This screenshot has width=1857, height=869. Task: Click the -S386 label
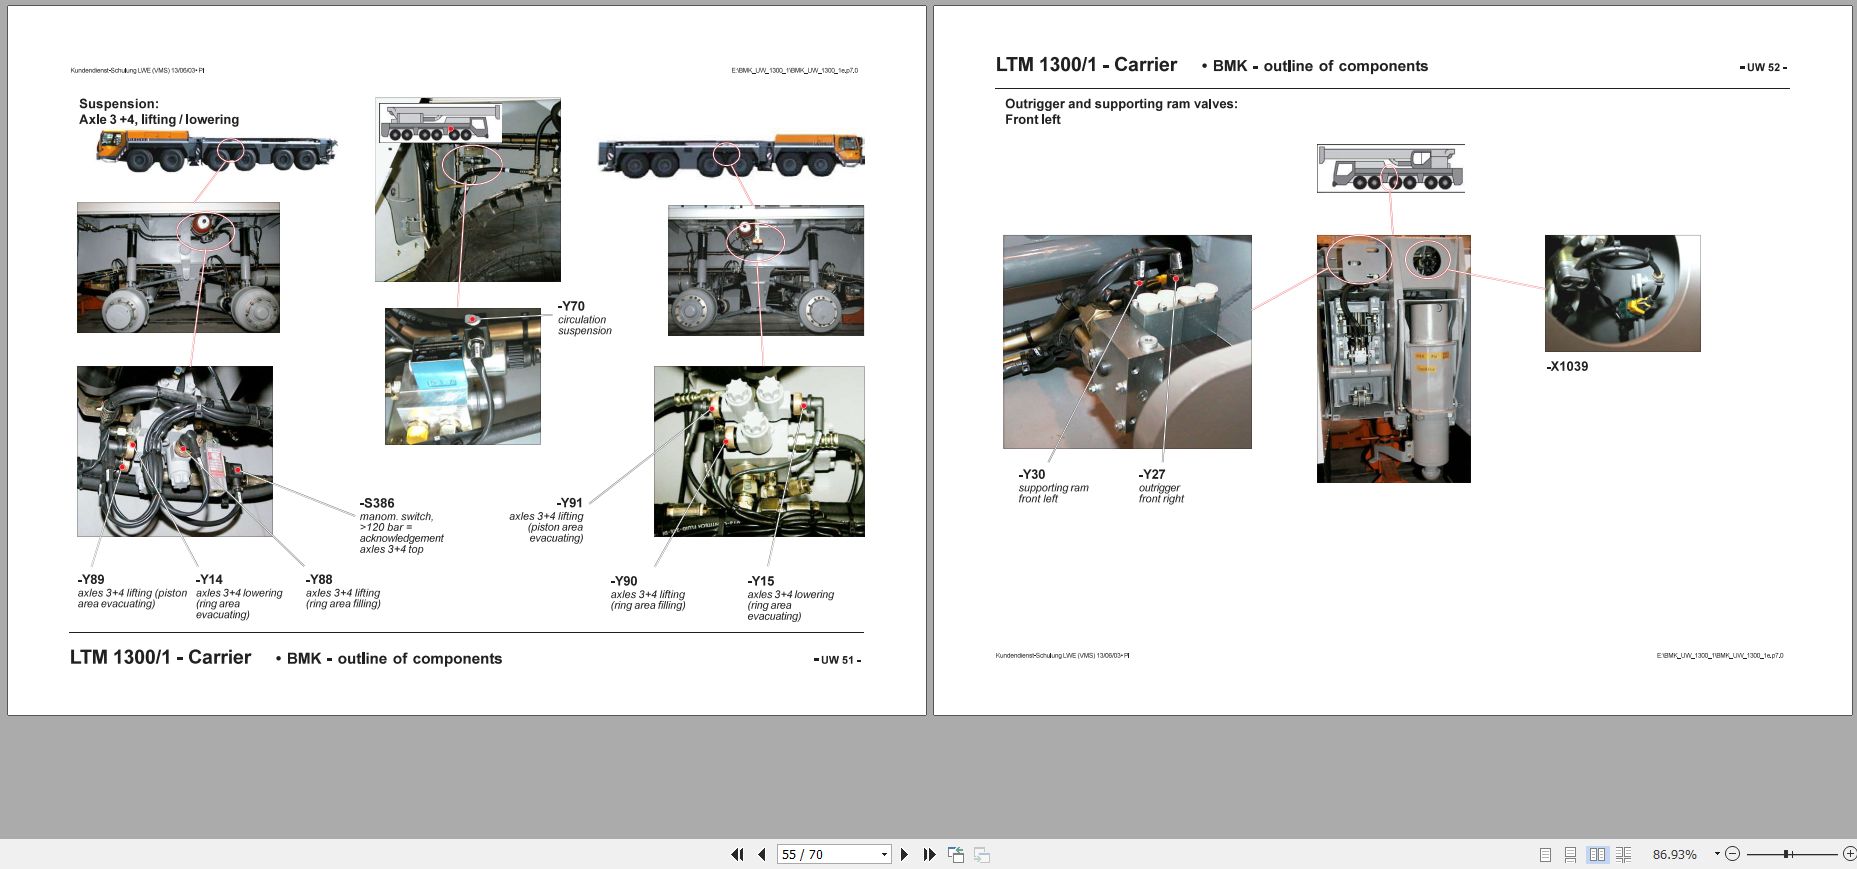[377, 503]
